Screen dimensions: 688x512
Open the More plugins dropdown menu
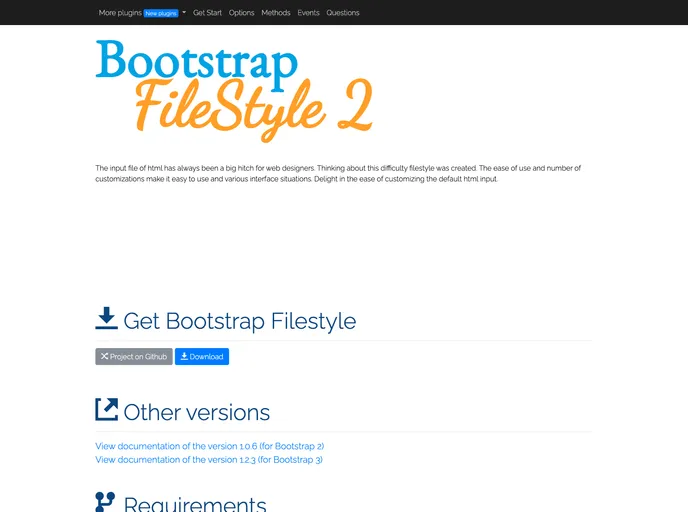pos(142,13)
